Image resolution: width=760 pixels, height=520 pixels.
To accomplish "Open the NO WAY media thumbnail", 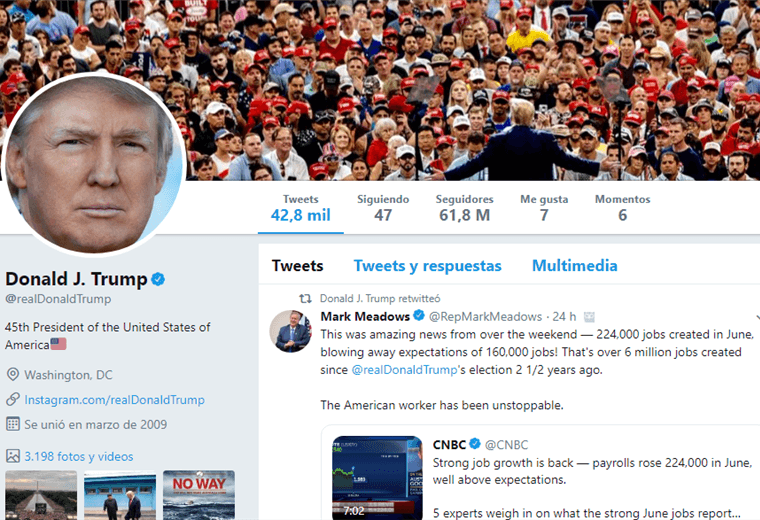I will tap(199, 495).
